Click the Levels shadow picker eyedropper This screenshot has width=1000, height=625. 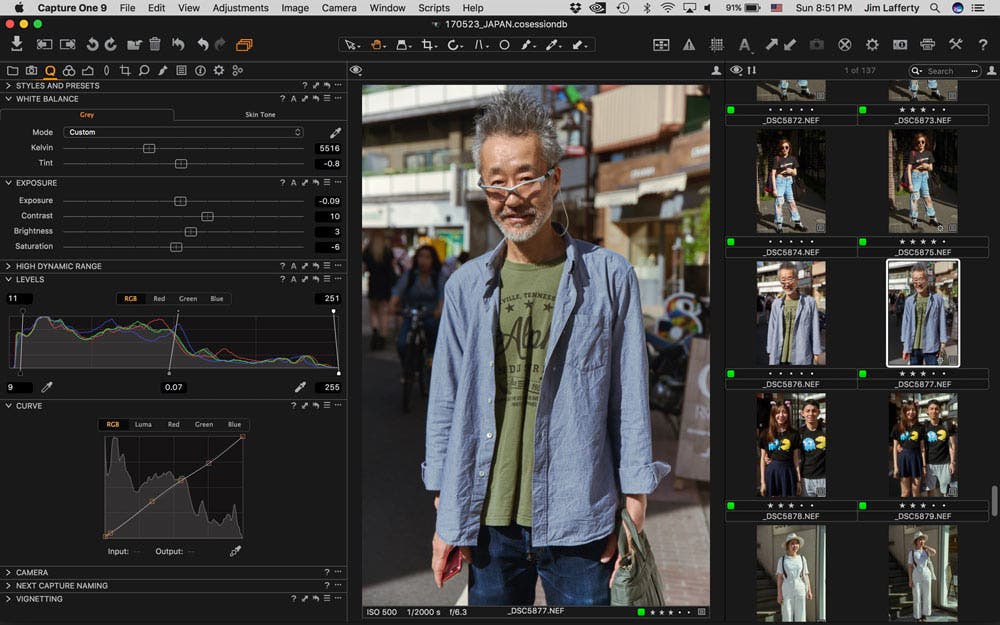[x=47, y=386]
